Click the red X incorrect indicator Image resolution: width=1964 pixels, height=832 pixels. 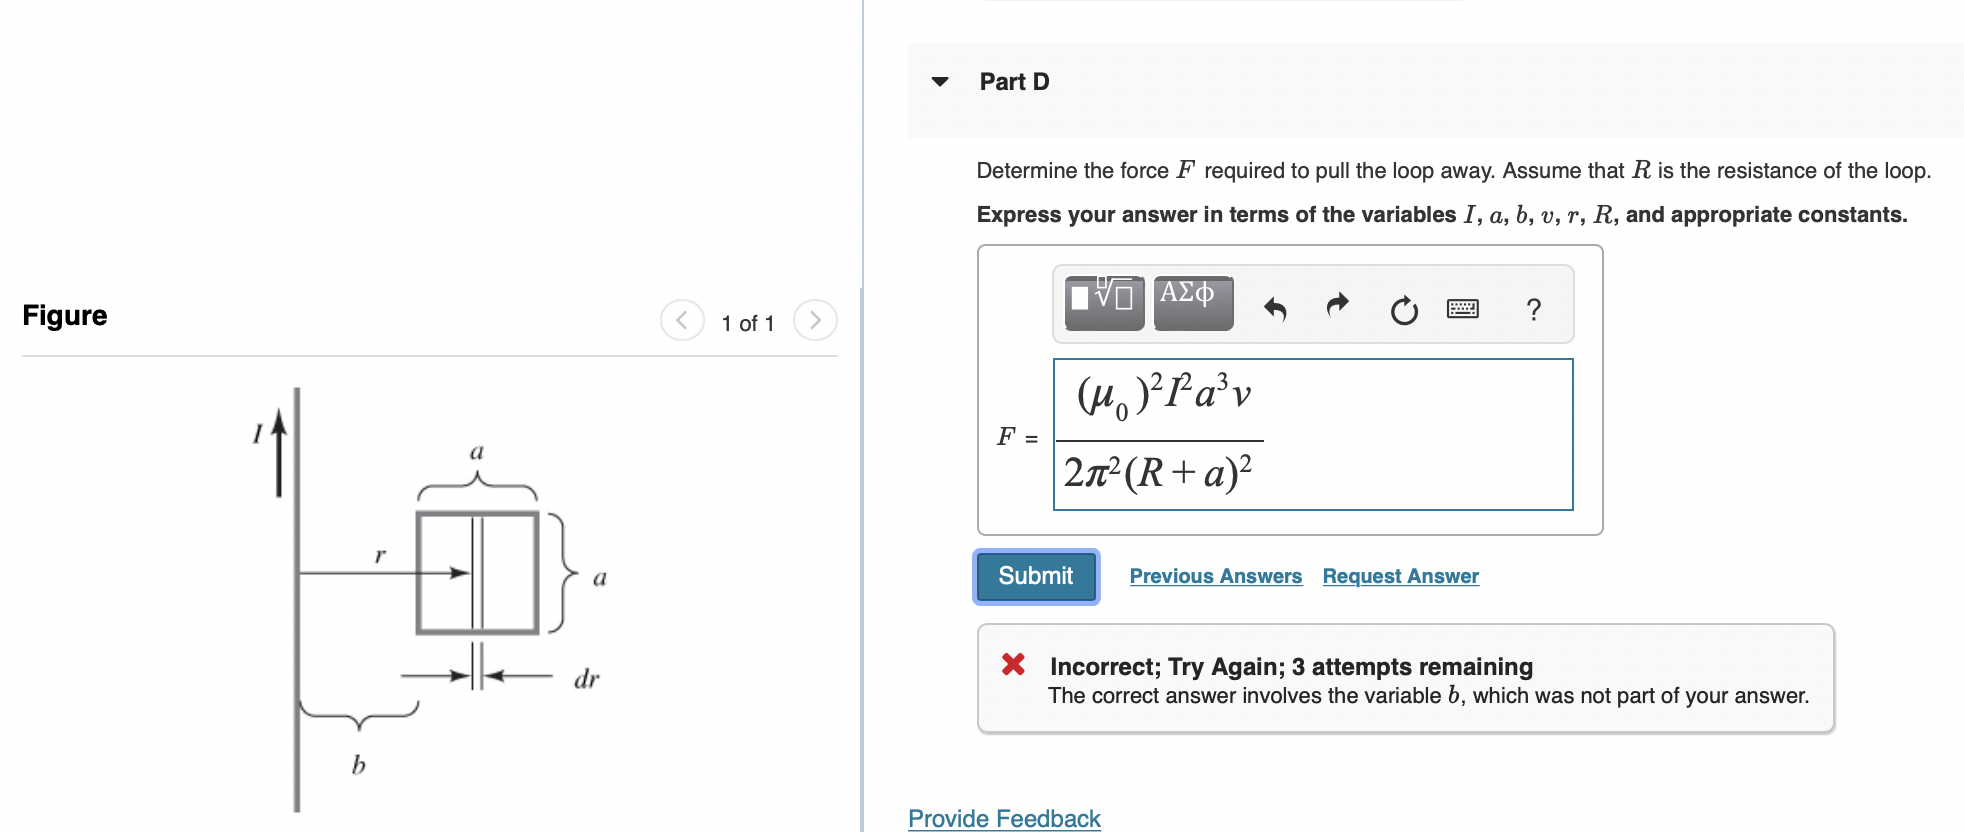[1012, 665]
